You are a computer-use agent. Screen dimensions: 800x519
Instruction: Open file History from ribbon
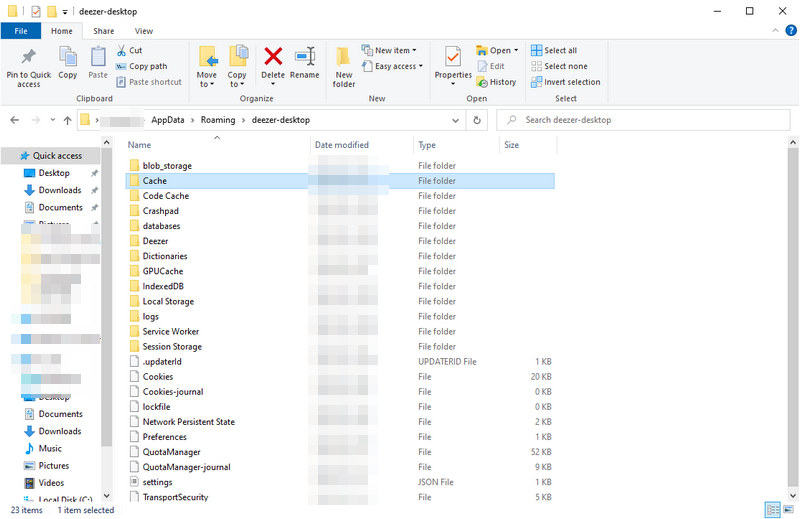coord(496,82)
